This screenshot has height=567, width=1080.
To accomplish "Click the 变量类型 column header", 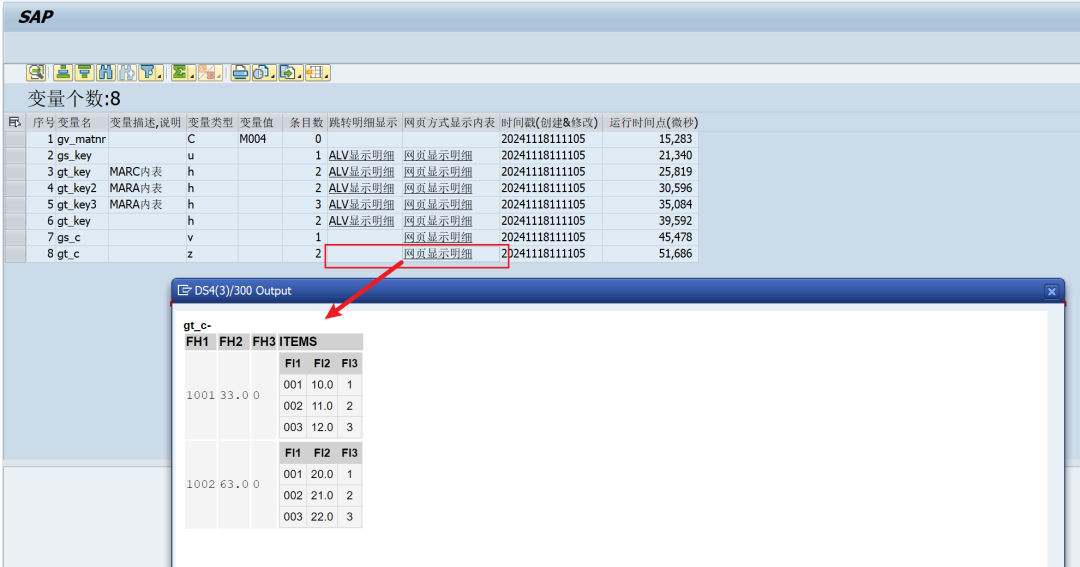I will [211, 123].
